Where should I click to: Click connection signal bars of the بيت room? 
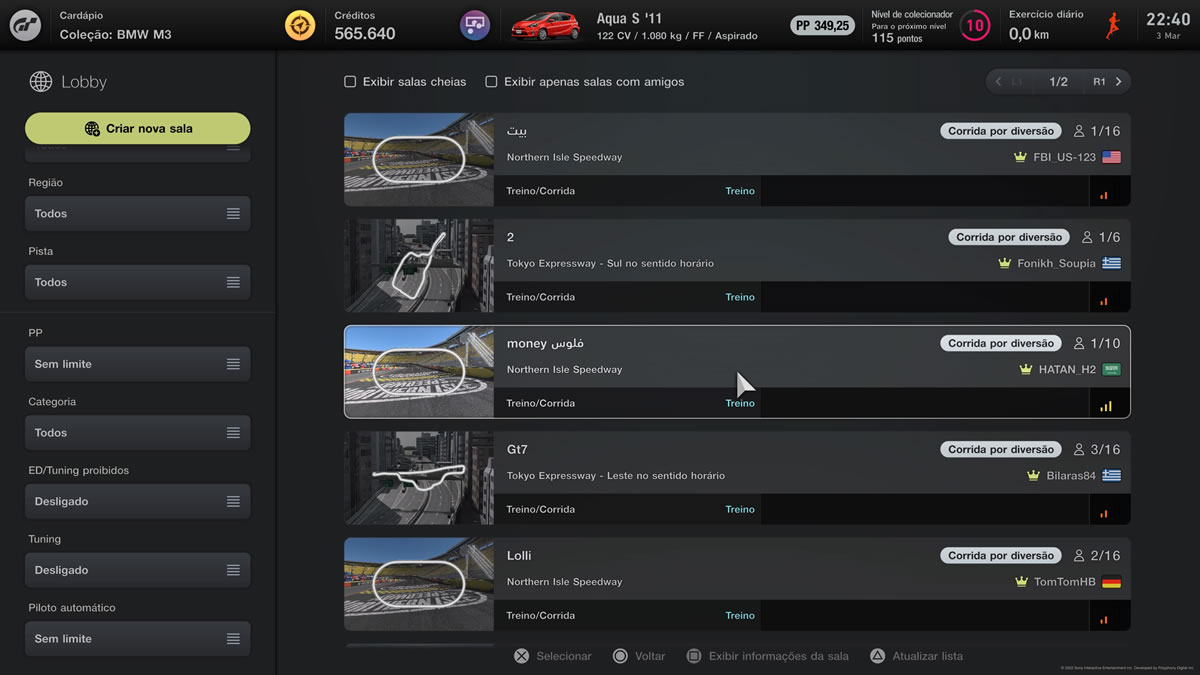point(1105,194)
